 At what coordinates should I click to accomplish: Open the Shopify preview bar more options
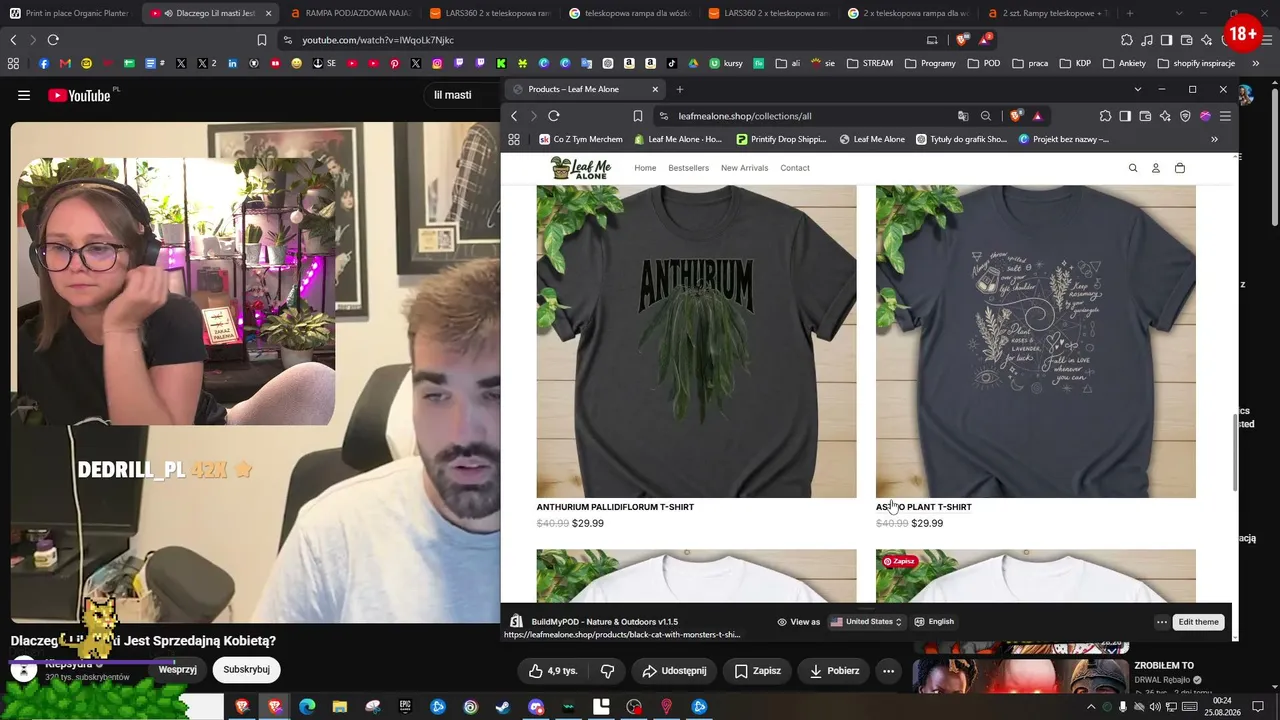[1162, 622]
